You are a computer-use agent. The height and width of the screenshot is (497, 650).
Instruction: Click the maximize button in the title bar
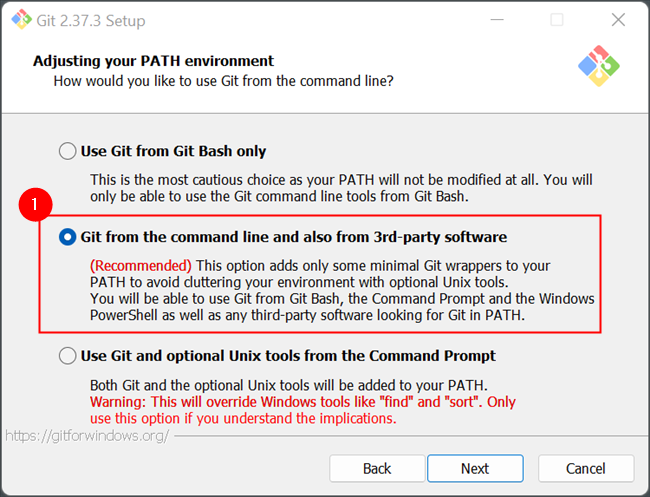[557, 20]
